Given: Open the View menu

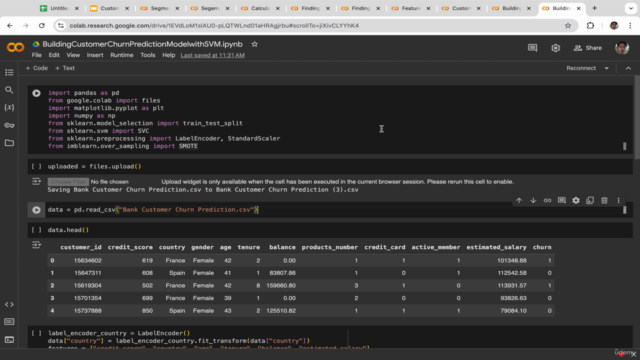Looking at the screenshot, I should click(x=73, y=55).
